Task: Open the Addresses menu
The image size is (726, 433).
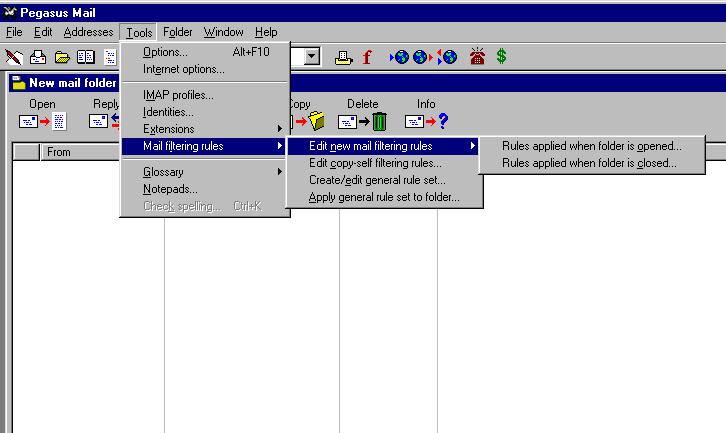Action: pyautogui.click(x=88, y=32)
